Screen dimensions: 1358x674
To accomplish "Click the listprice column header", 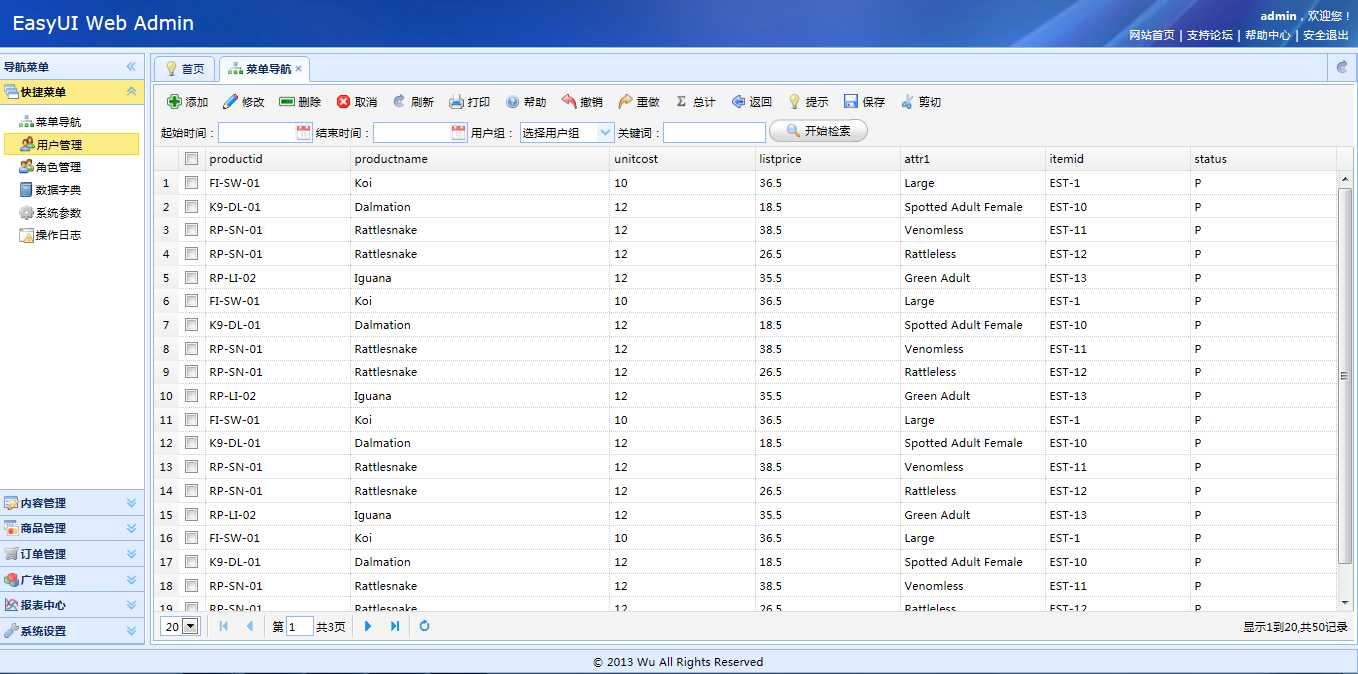I will tap(828, 159).
